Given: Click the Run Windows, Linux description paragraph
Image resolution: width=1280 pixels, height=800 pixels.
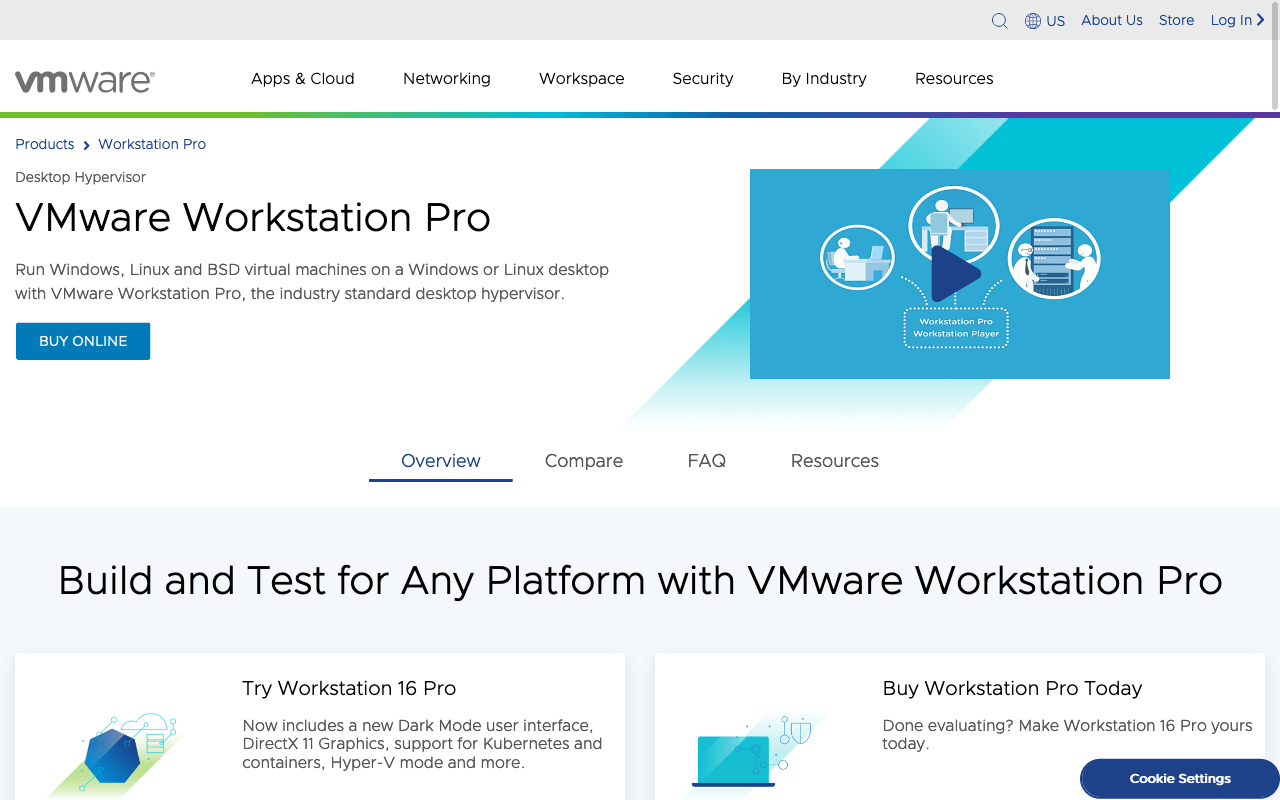Looking at the screenshot, I should (x=312, y=282).
